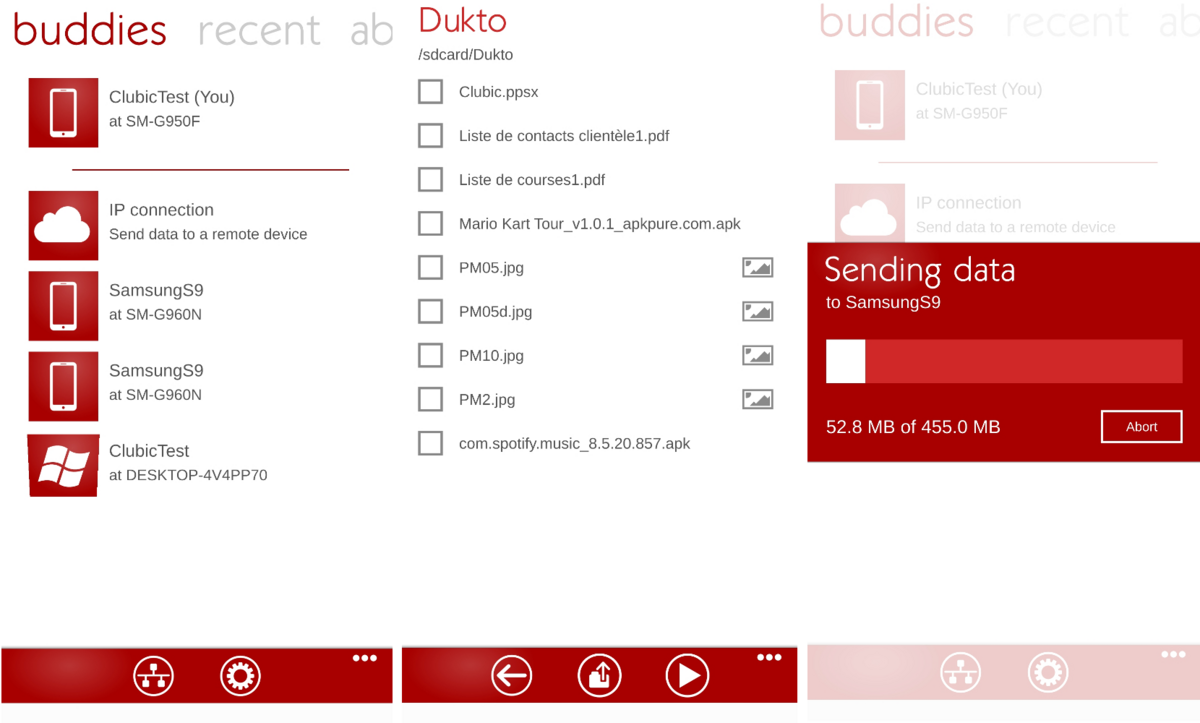This screenshot has width=1200, height=723.
Task: Select file name Liste de courses1.pdf
Action: point(532,180)
